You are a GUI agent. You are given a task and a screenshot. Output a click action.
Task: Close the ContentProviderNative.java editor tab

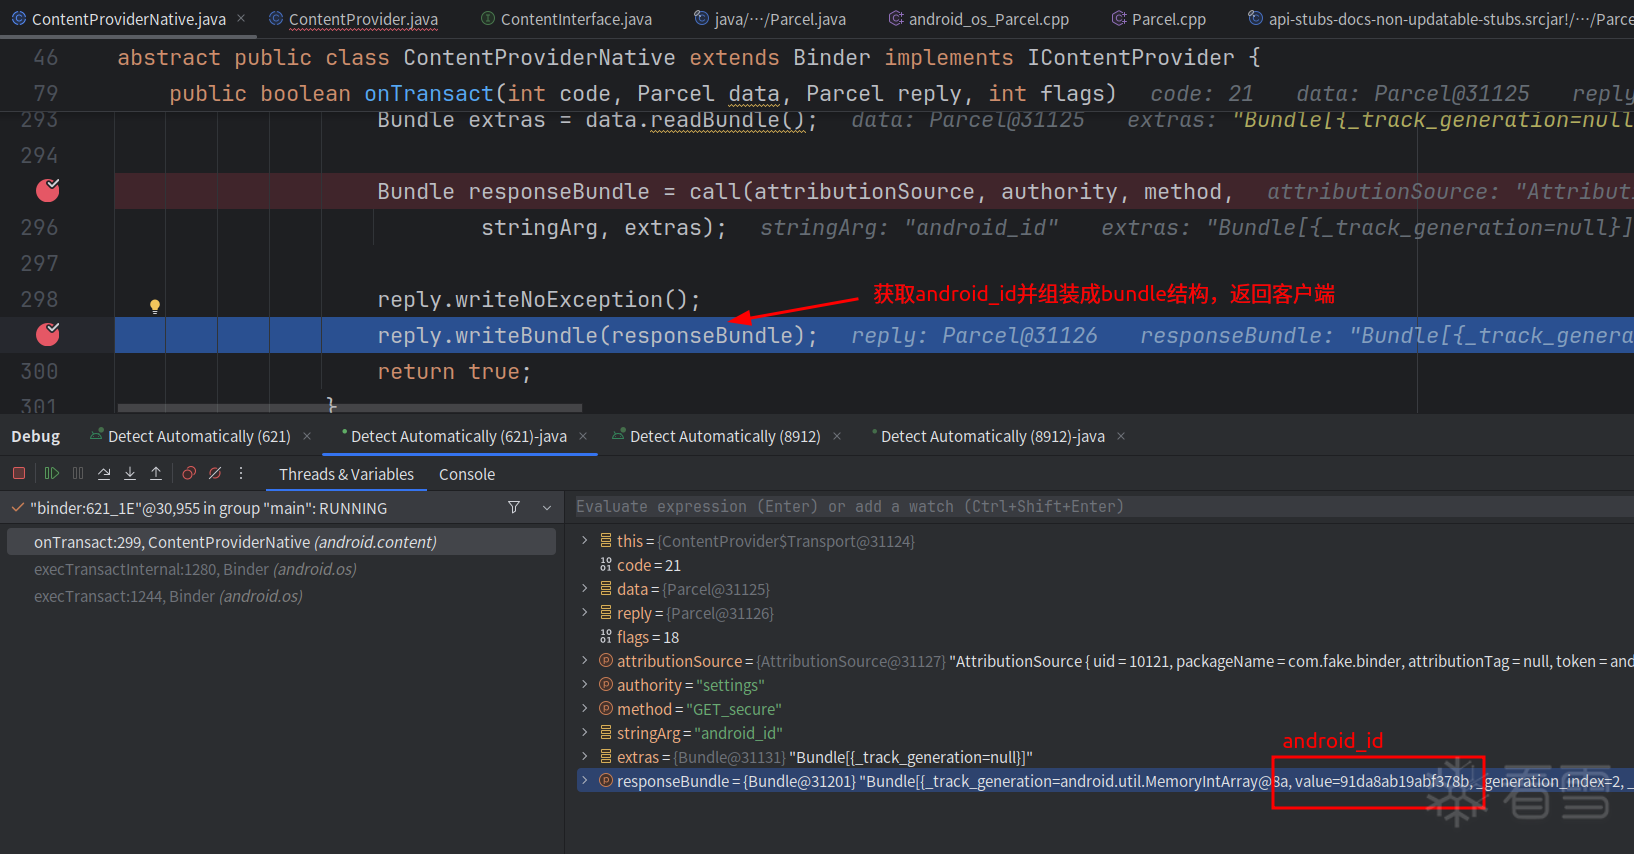coord(241,18)
